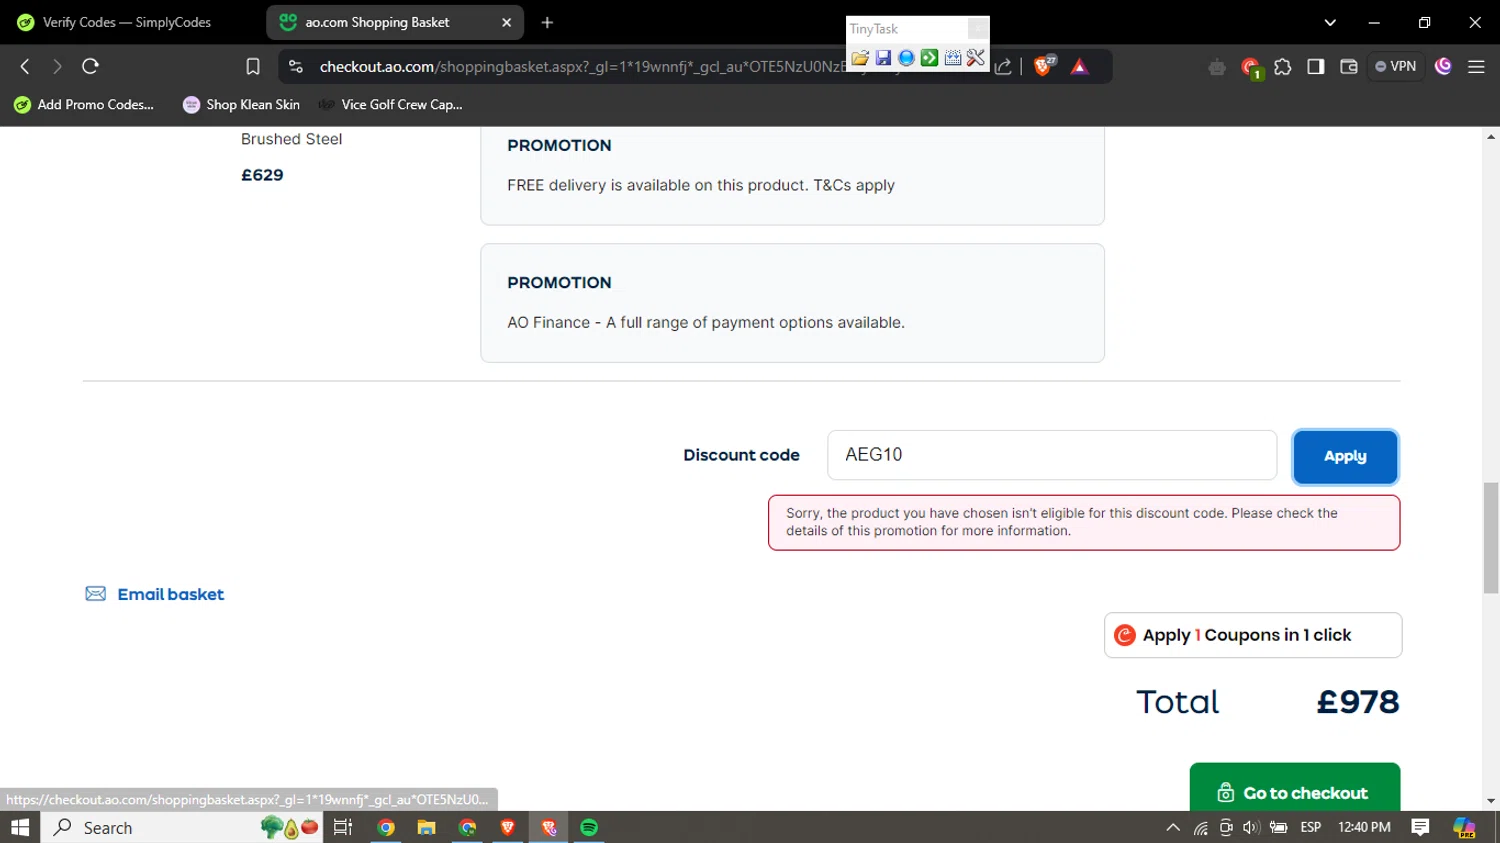The height and width of the screenshot is (843, 1500).
Task: Open the Vice Golf Crew Cap bookmark
Action: (390, 104)
